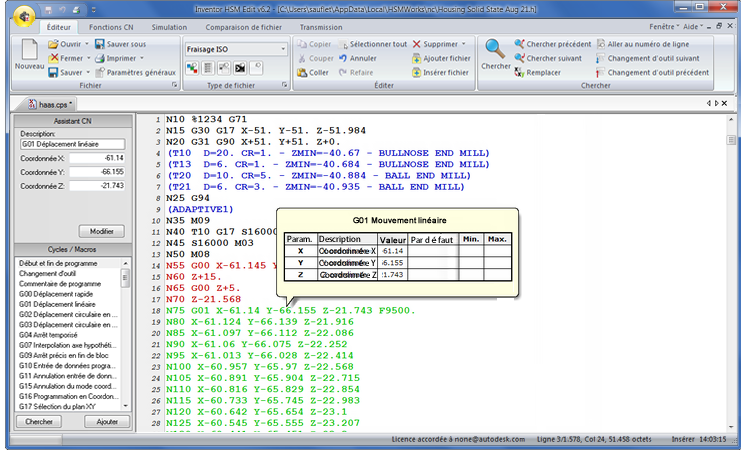Open the Fraisage ISO combo box
This screenshot has height=453, width=741.
pyautogui.click(x=236, y=49)
